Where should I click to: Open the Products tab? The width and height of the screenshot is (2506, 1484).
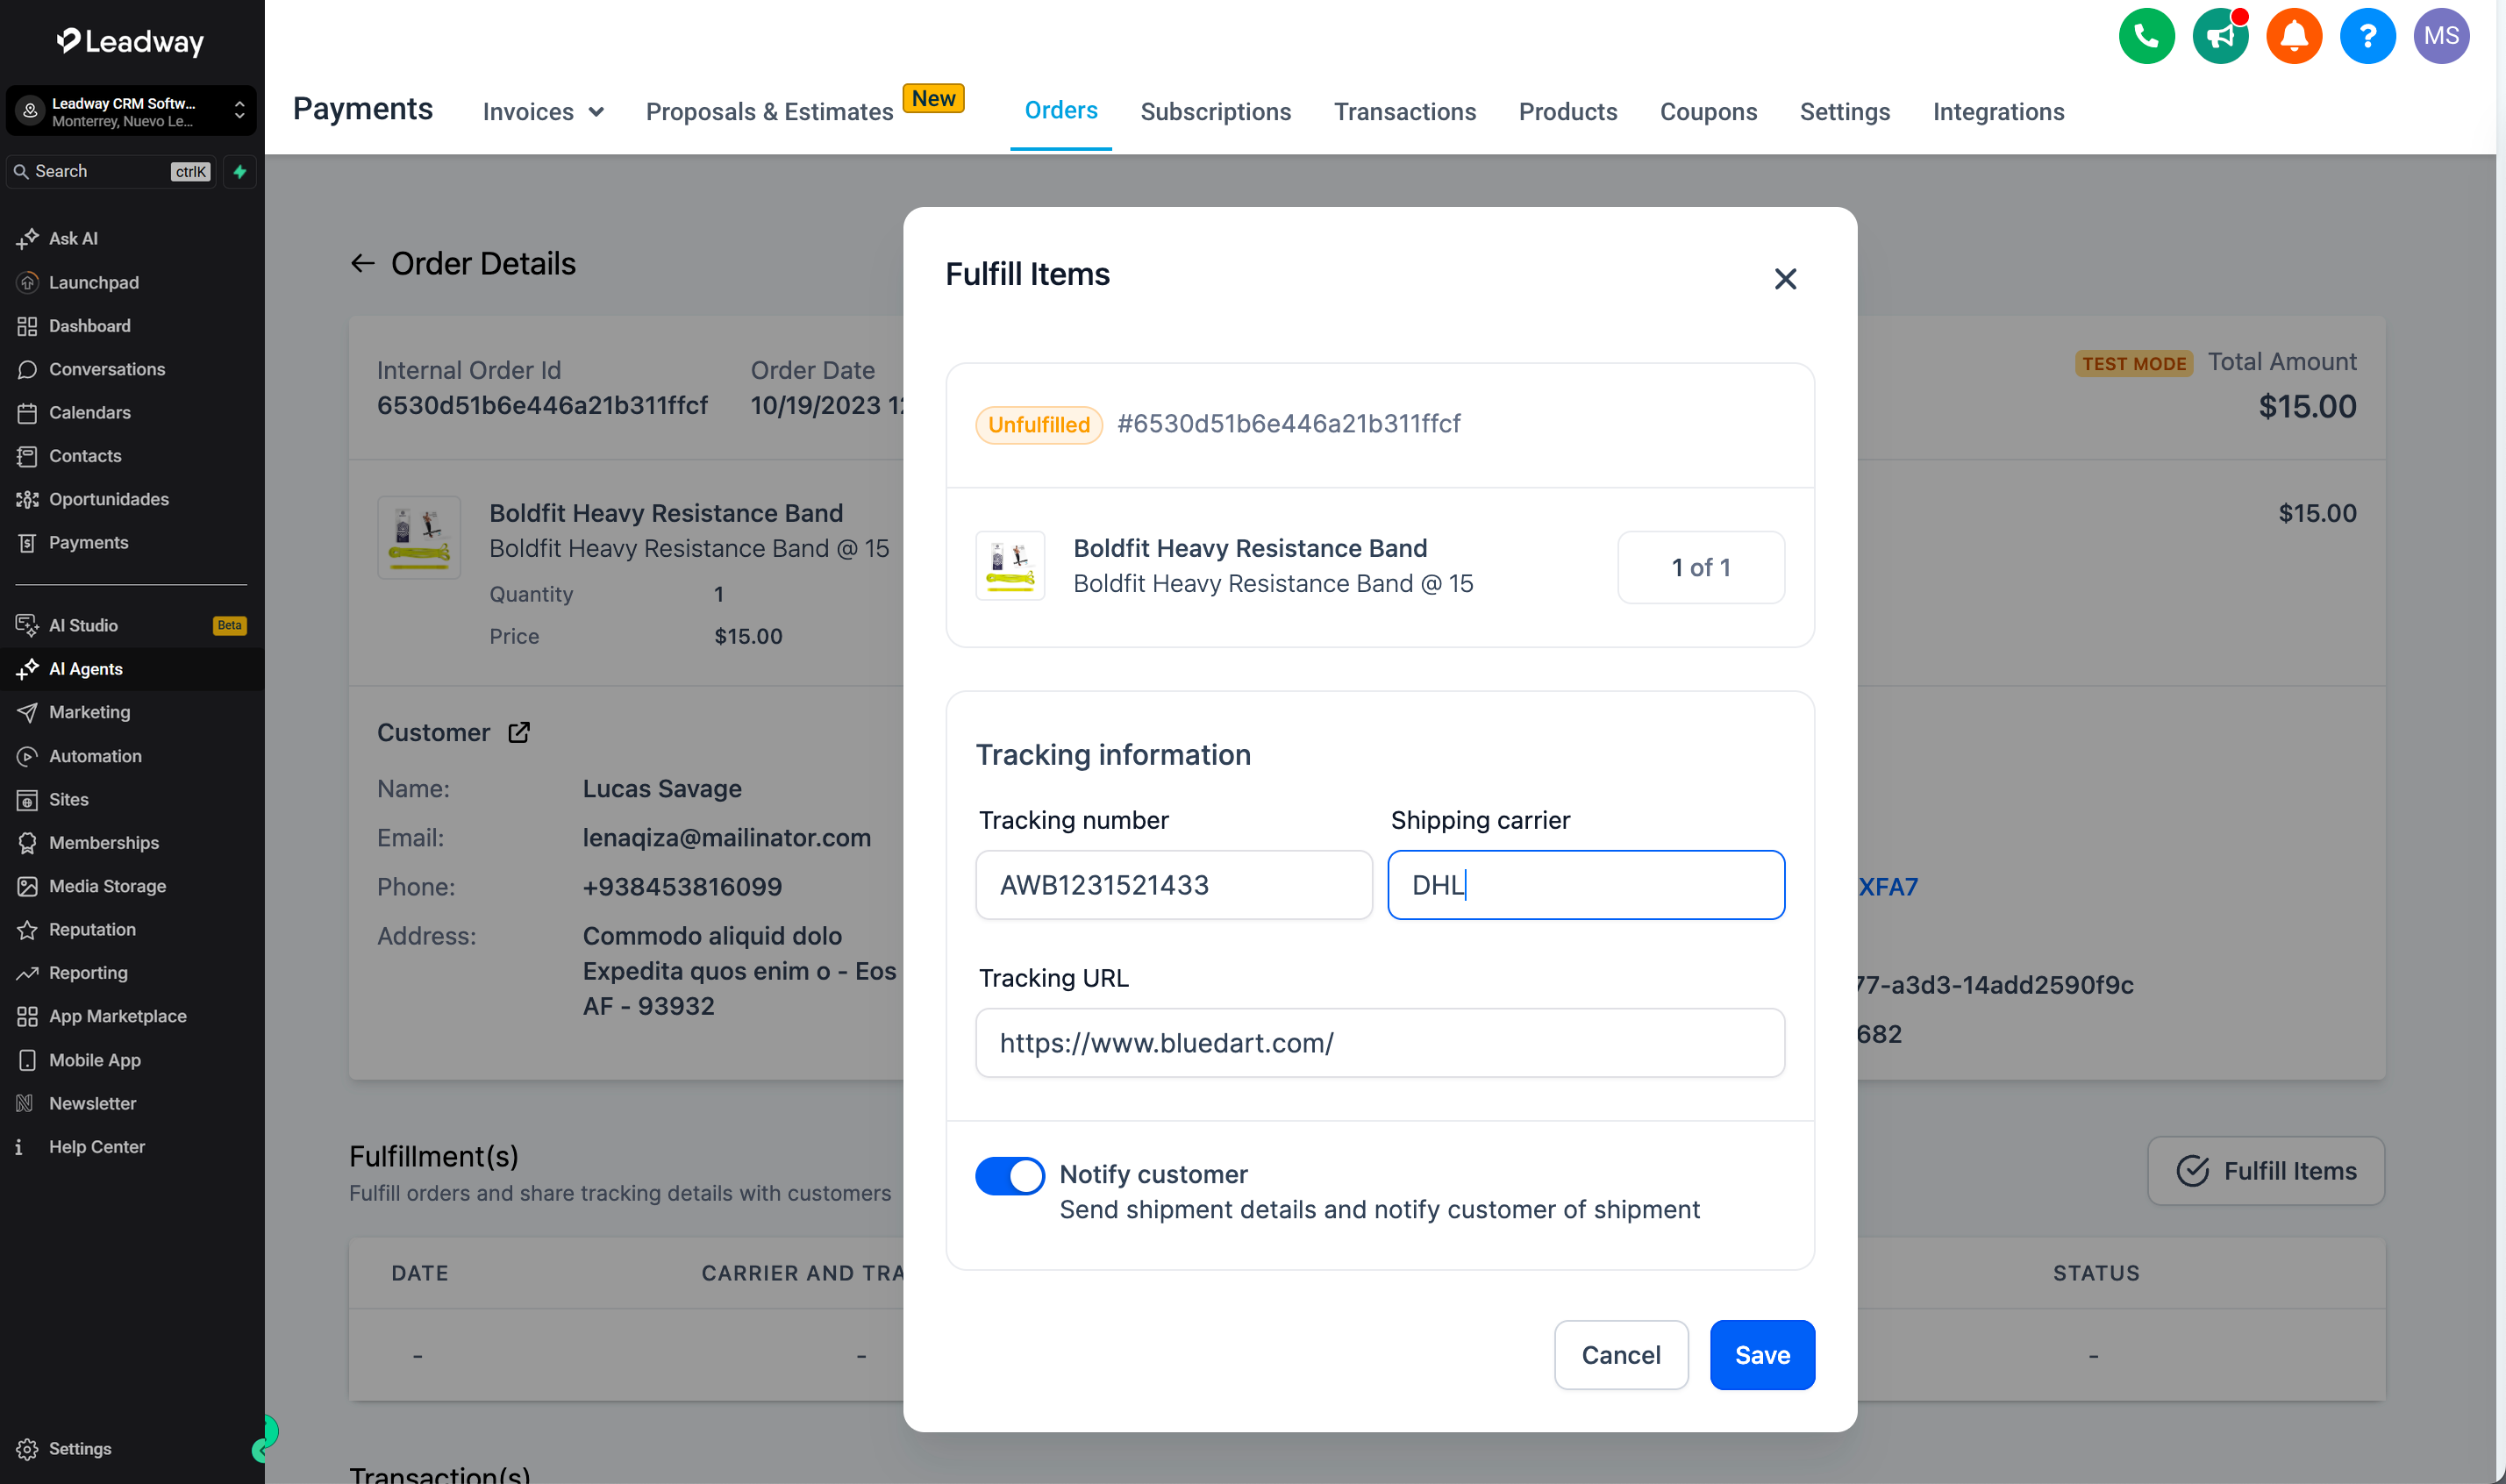pos(1567,112)
